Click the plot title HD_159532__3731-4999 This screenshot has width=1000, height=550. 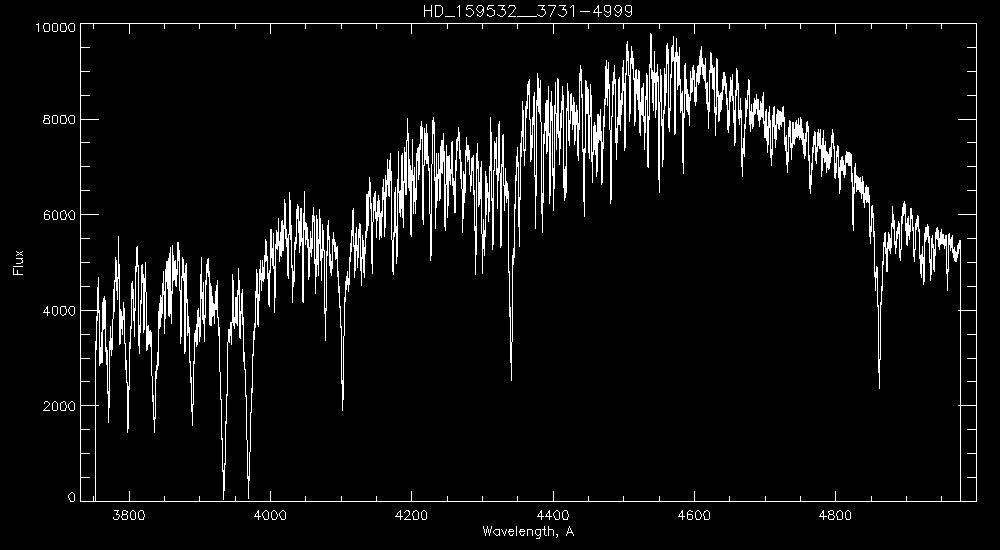point(527,11)
